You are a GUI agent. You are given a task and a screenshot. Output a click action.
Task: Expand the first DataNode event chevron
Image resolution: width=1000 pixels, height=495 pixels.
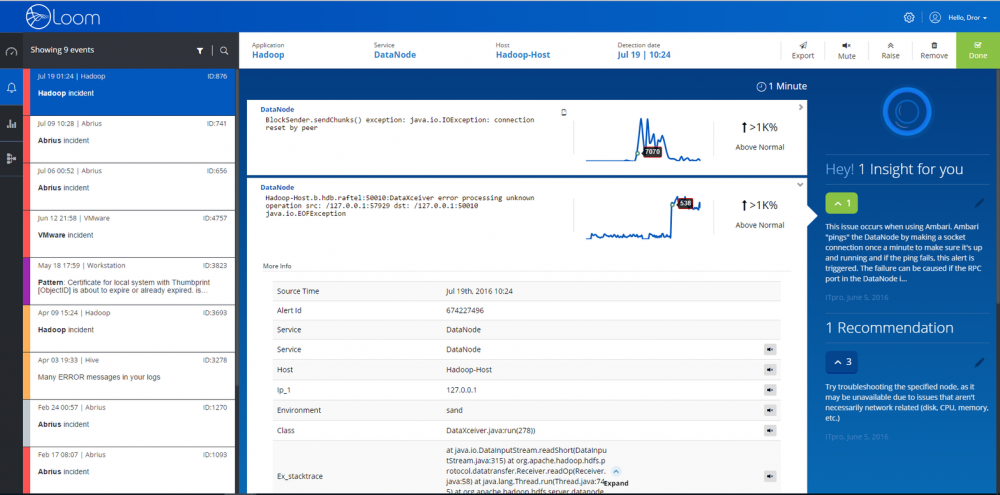pos(800,107)
